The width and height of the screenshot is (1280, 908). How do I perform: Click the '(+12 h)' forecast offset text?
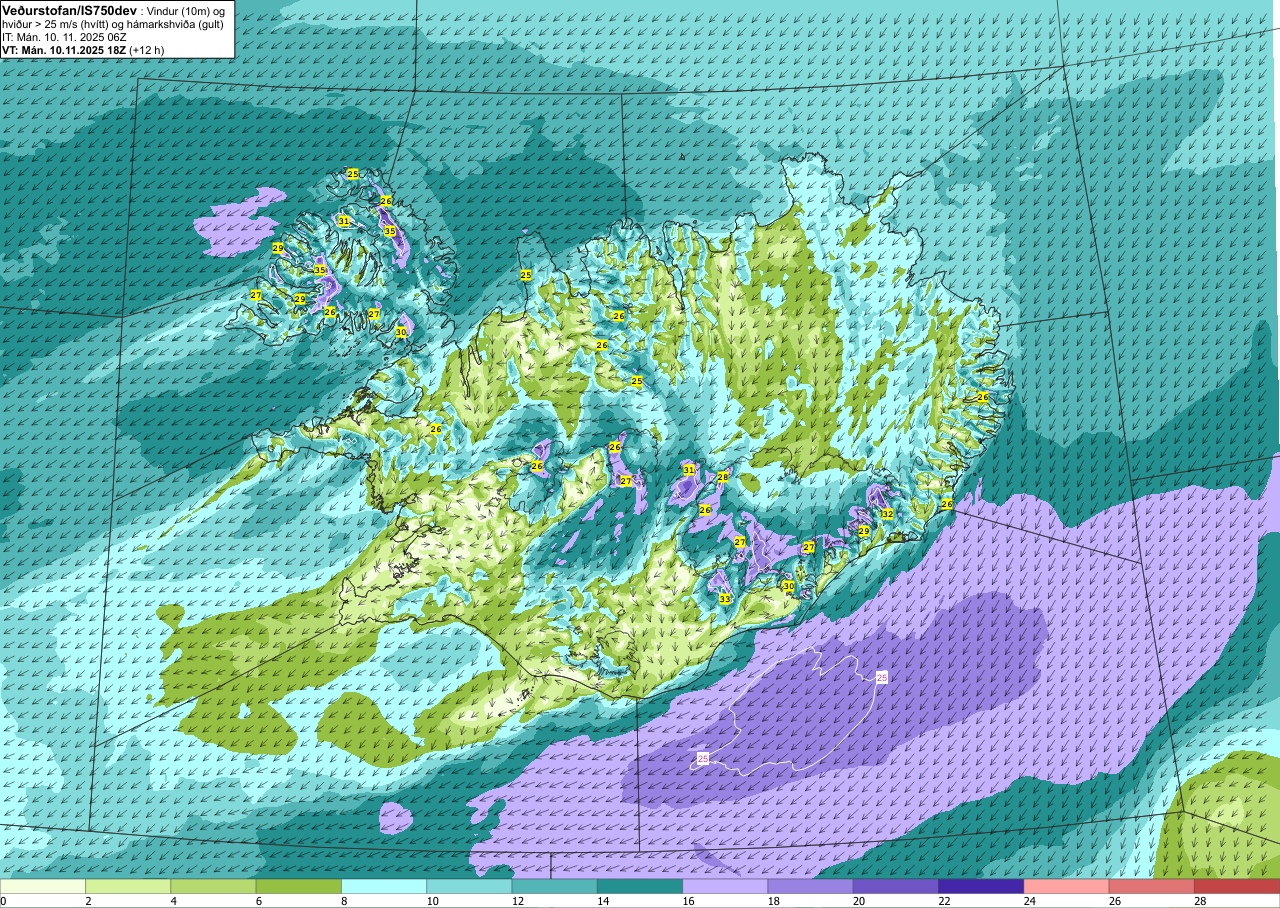147,49
